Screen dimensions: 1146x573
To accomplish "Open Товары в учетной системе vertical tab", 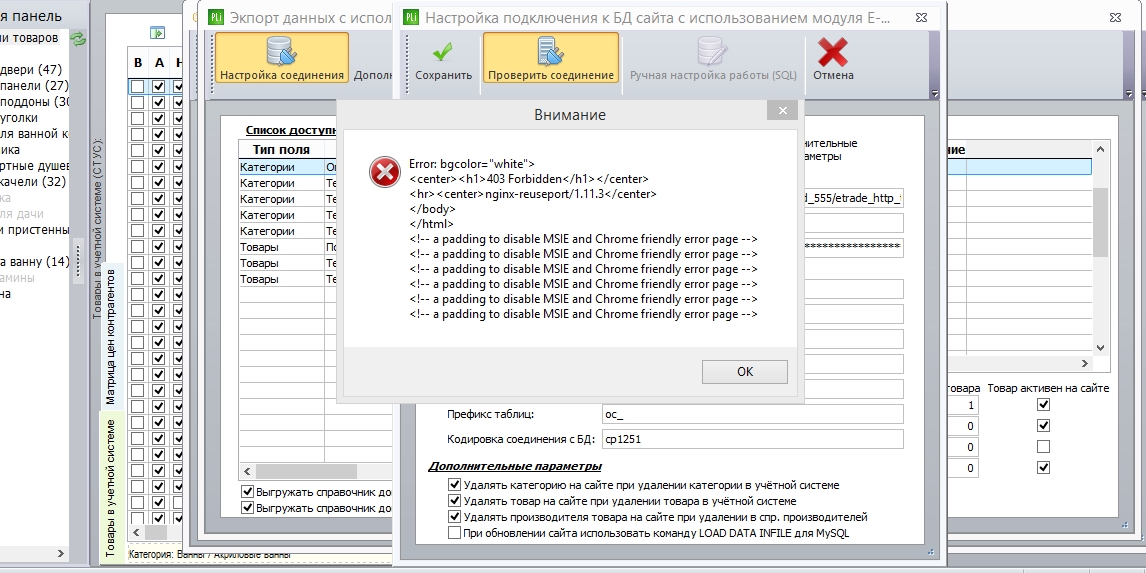I will tap(110, 488).
